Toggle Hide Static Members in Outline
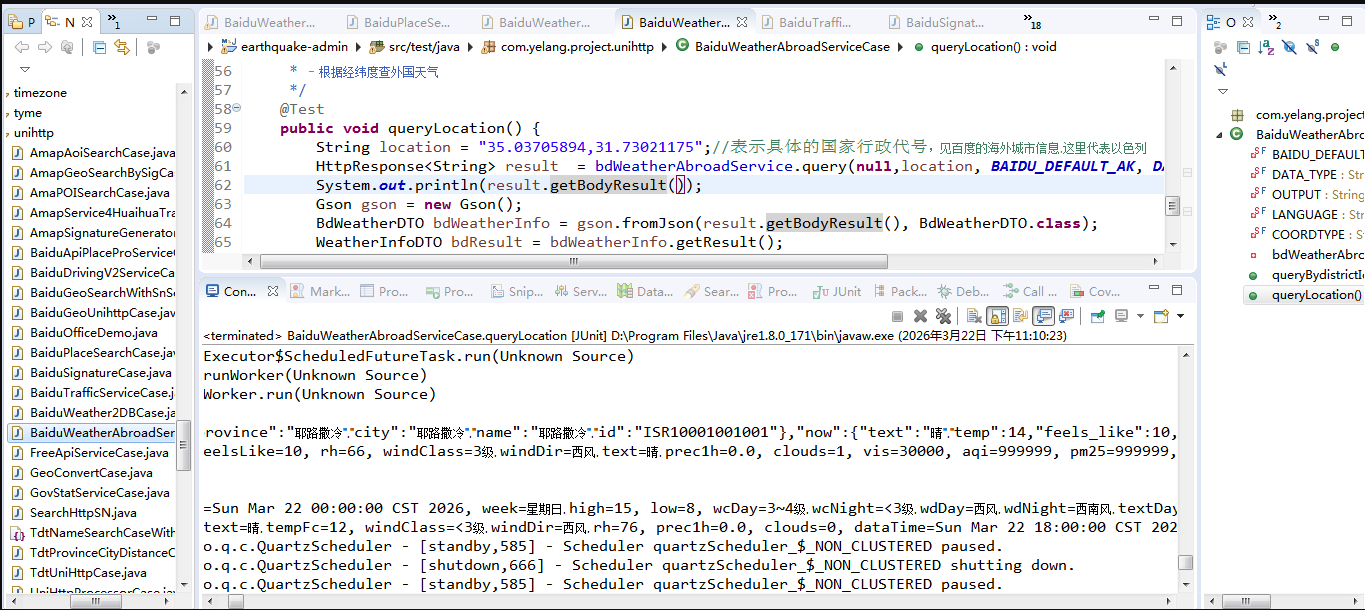 [1312, 47]
